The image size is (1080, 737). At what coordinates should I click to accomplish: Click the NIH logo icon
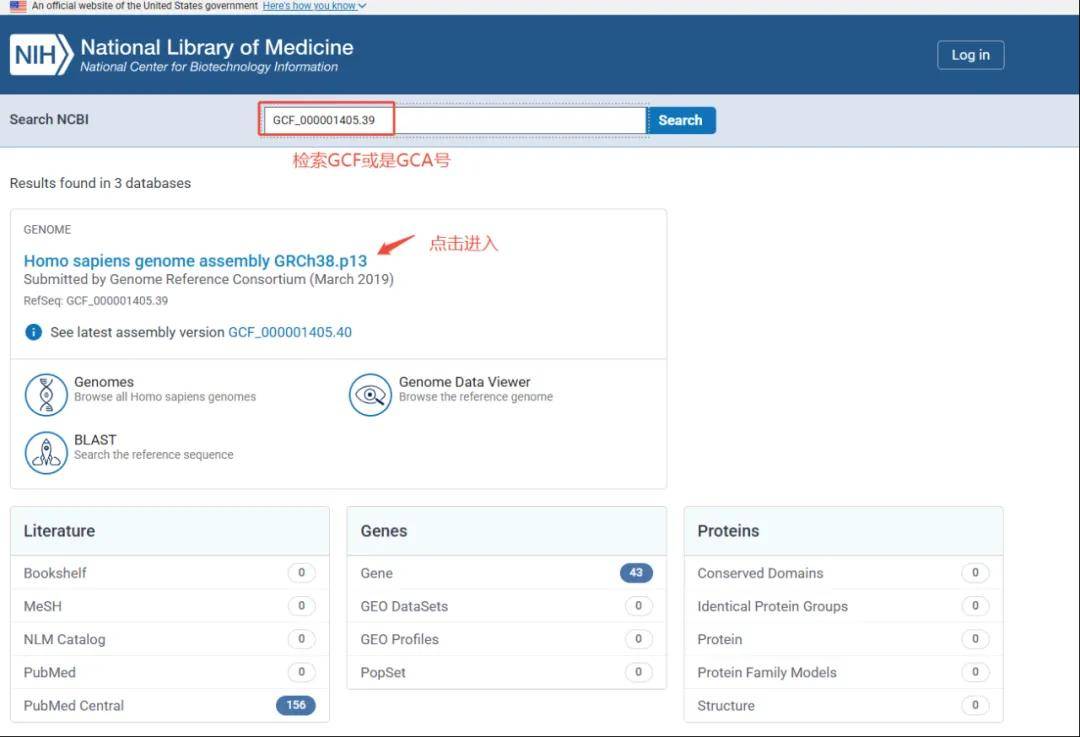coord(41,54)
